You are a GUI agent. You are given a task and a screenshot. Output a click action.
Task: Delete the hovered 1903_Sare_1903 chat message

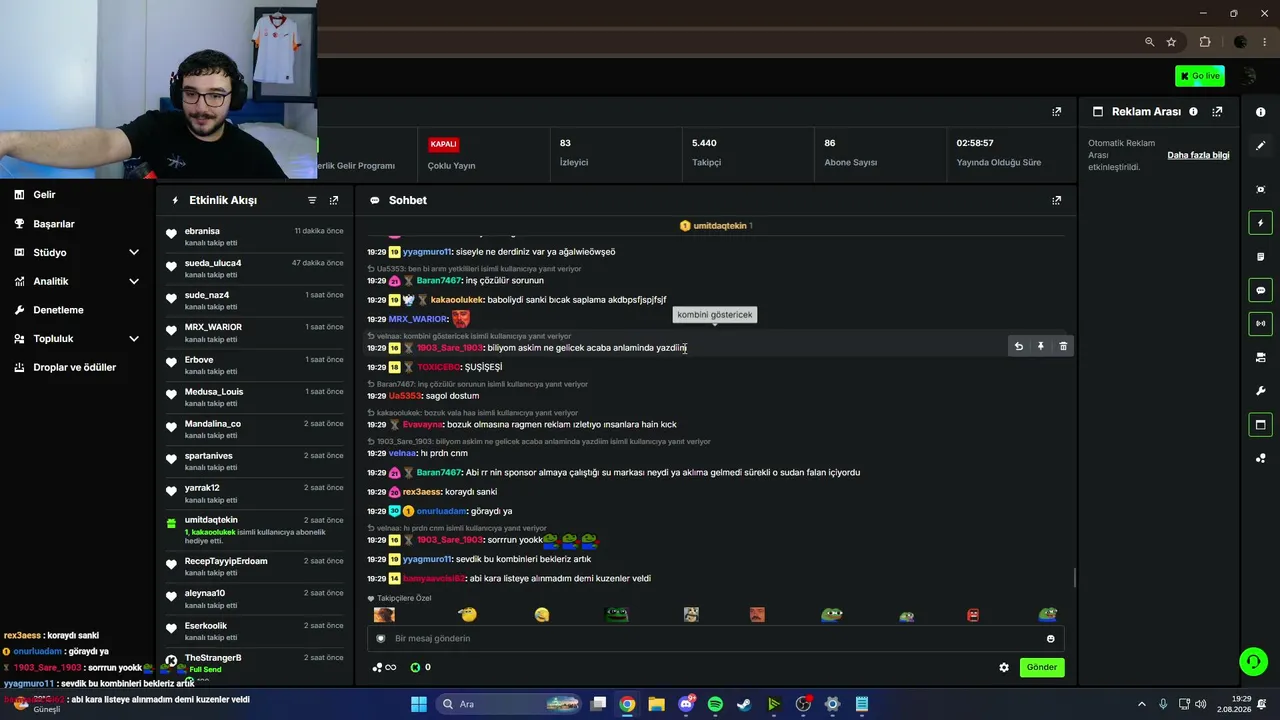[x=1063, y=347]
